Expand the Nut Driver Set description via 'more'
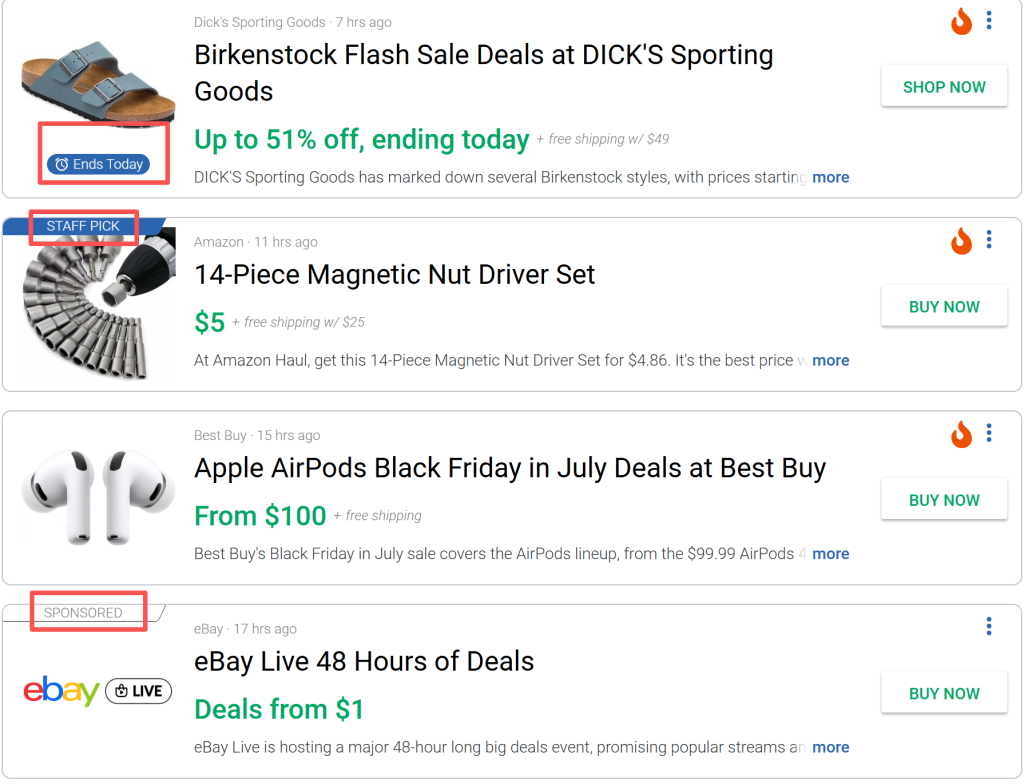The height and width of the screenshot is (784, 1024). point(831,360)
